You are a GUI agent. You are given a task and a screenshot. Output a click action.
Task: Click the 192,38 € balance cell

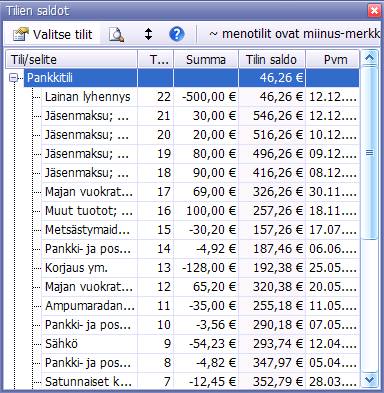(272, 268)
